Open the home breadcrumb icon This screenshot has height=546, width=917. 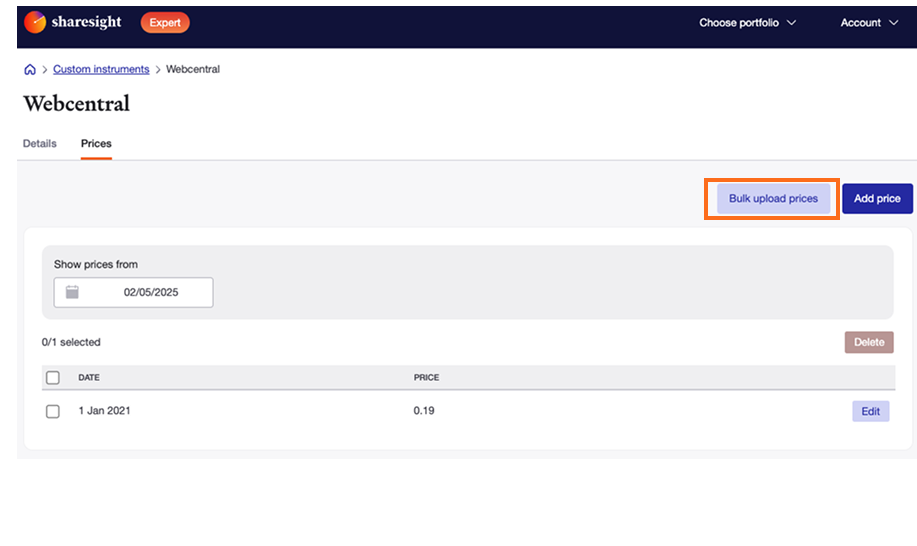coord(30,70)
